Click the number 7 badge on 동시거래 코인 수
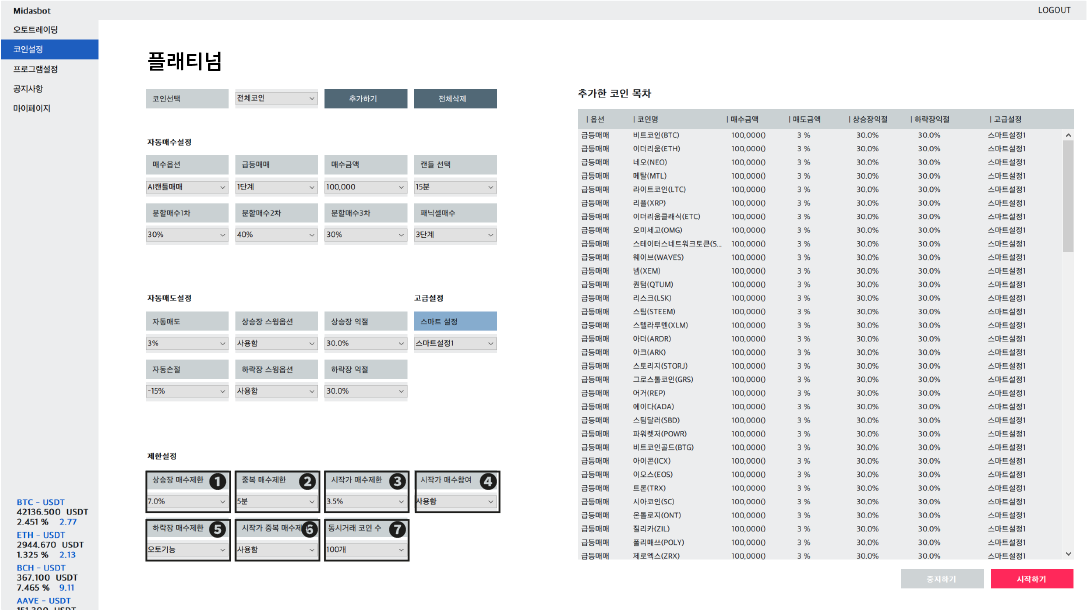This screenshot has height=611, width=1087. tap(397, 529)
